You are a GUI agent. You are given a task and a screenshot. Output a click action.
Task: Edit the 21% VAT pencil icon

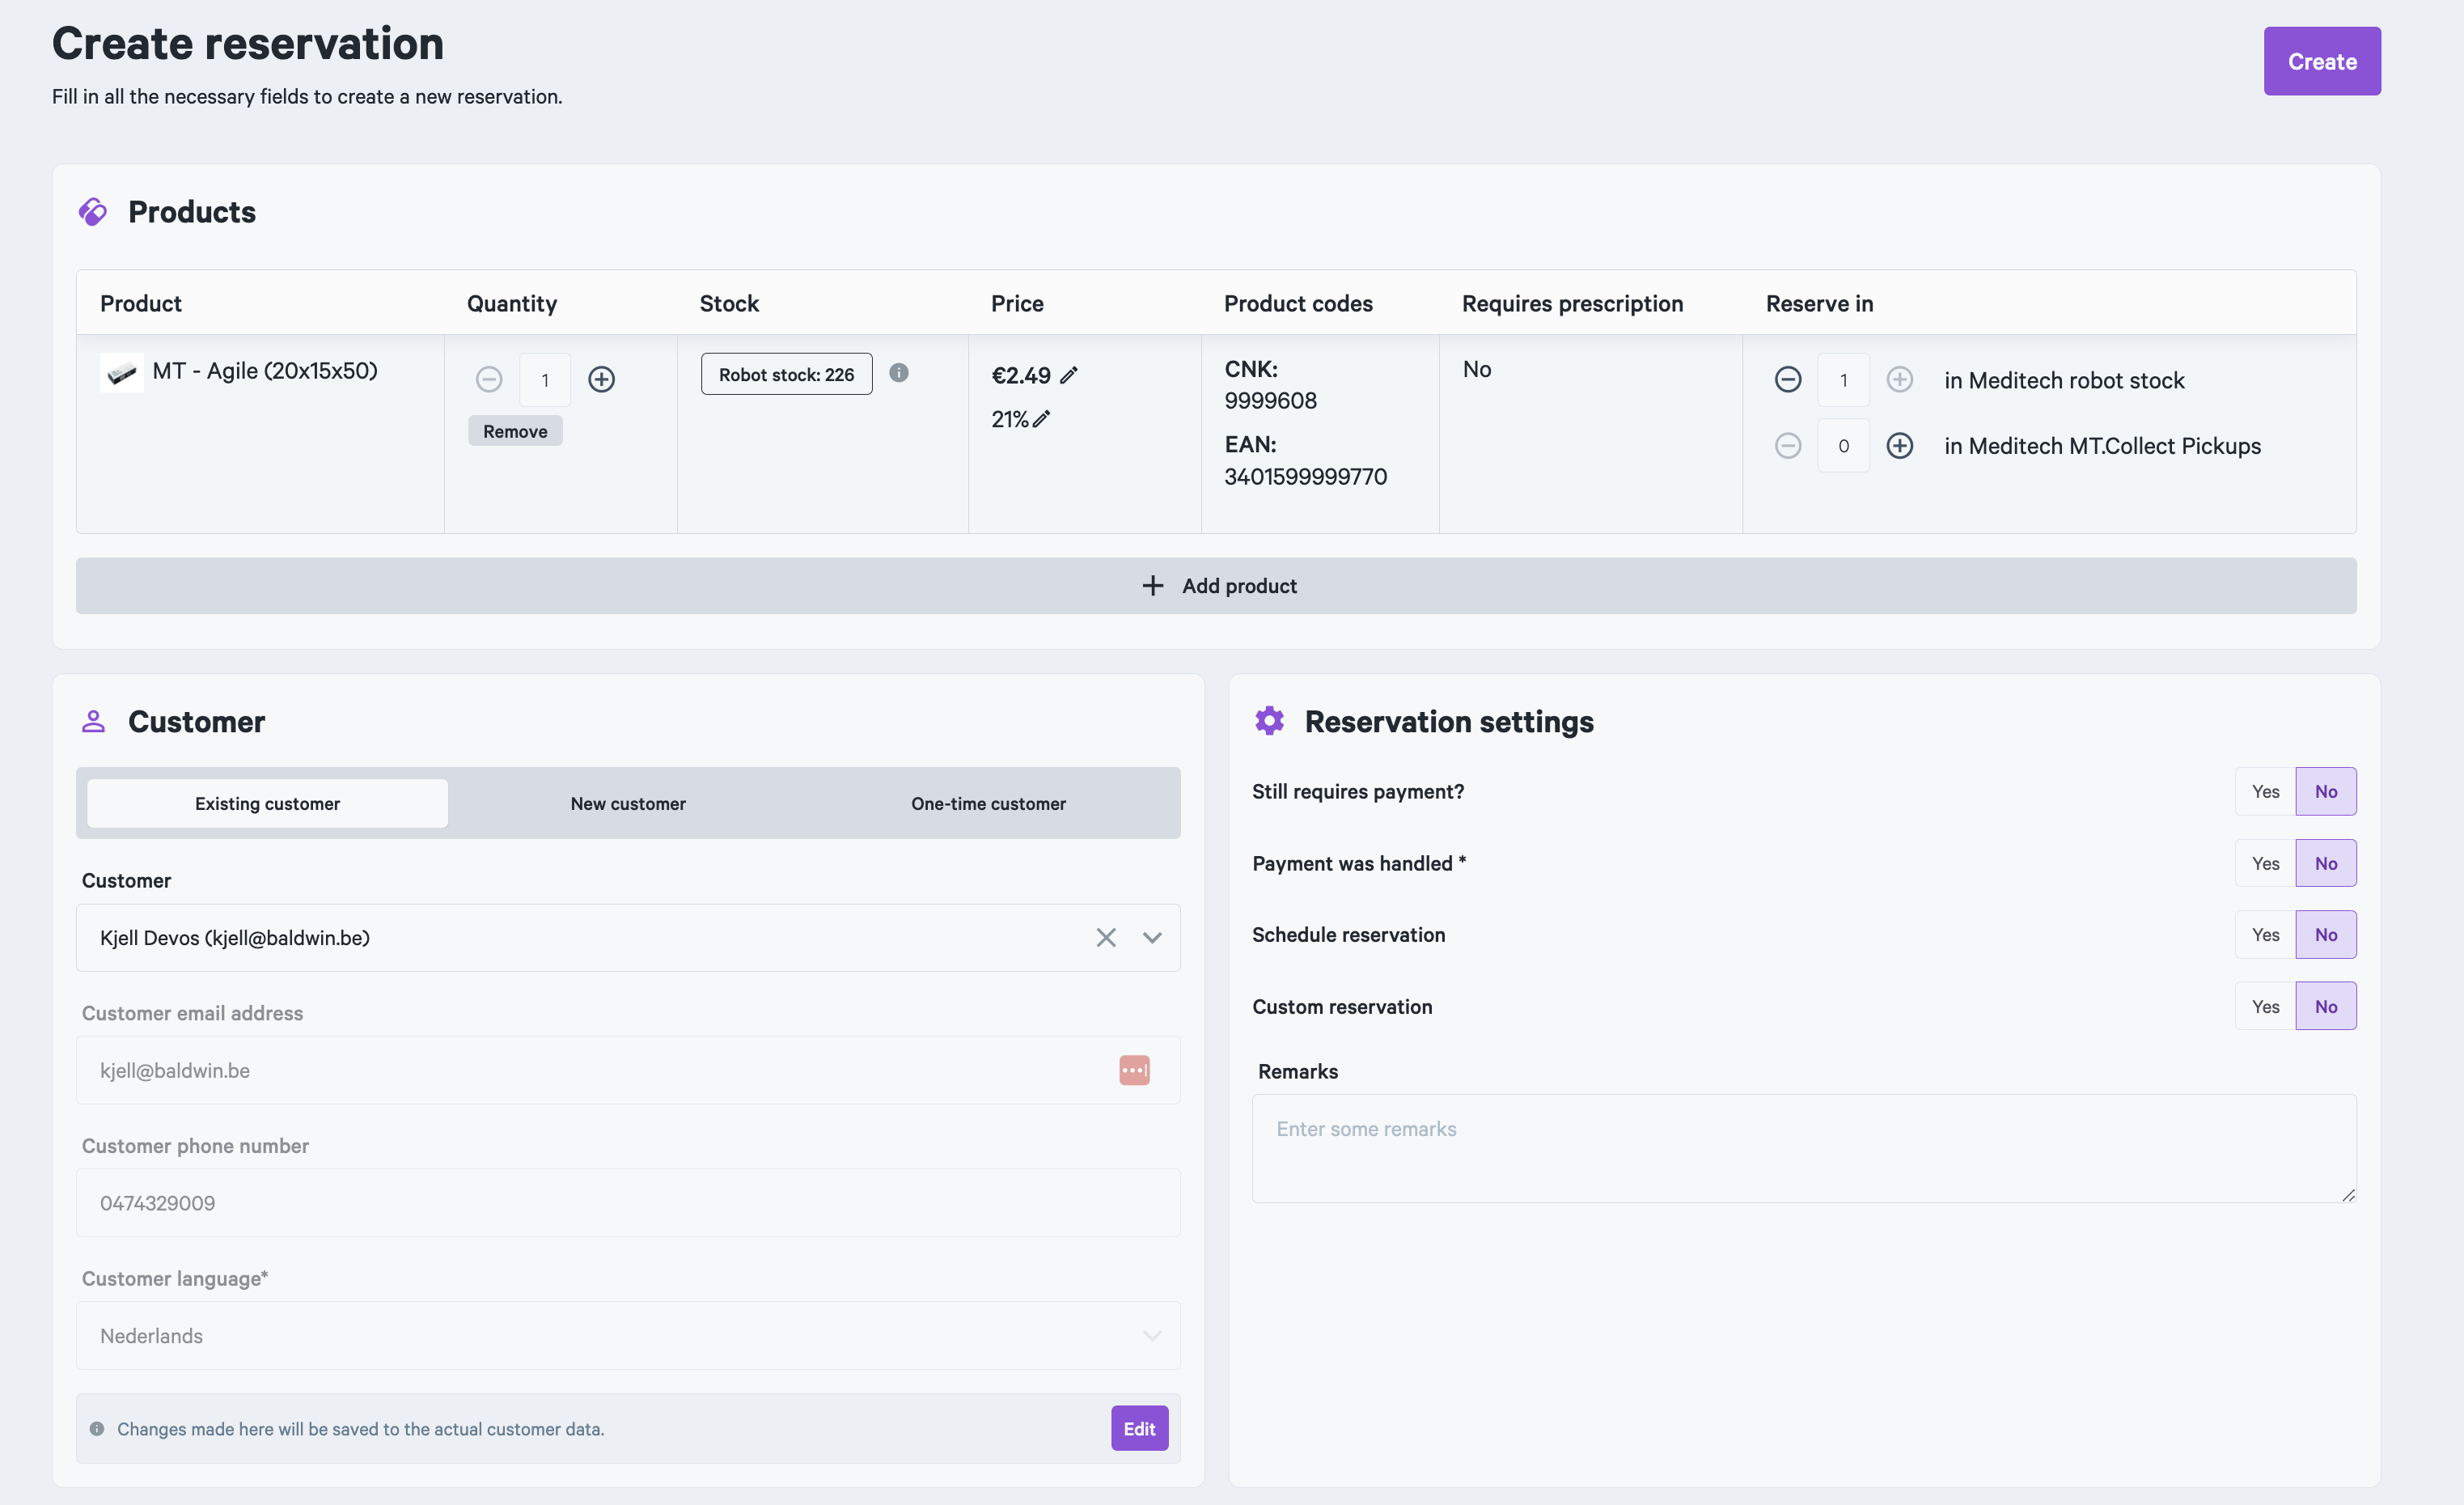coord(1042,419)
